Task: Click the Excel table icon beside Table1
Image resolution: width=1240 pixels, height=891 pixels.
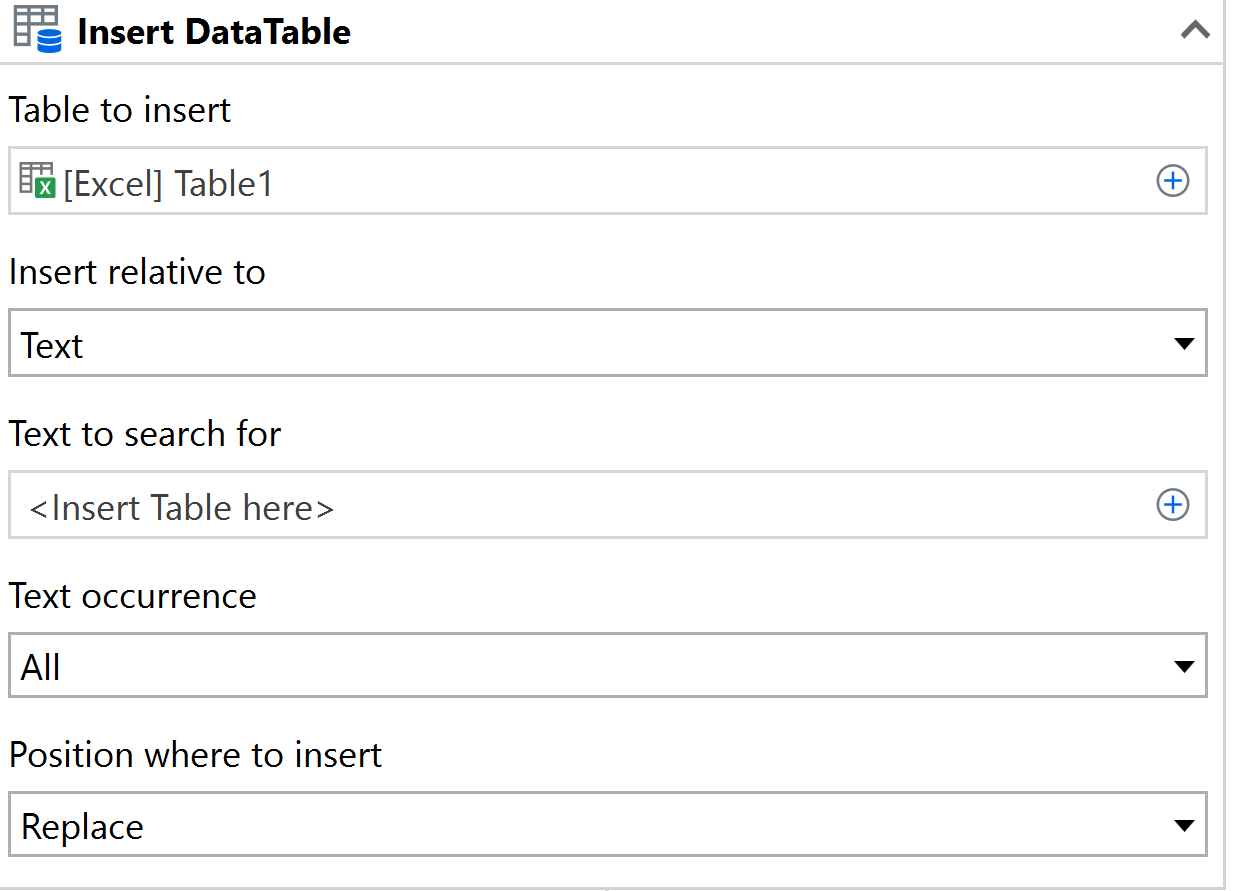Action: [x=37, y=181]
